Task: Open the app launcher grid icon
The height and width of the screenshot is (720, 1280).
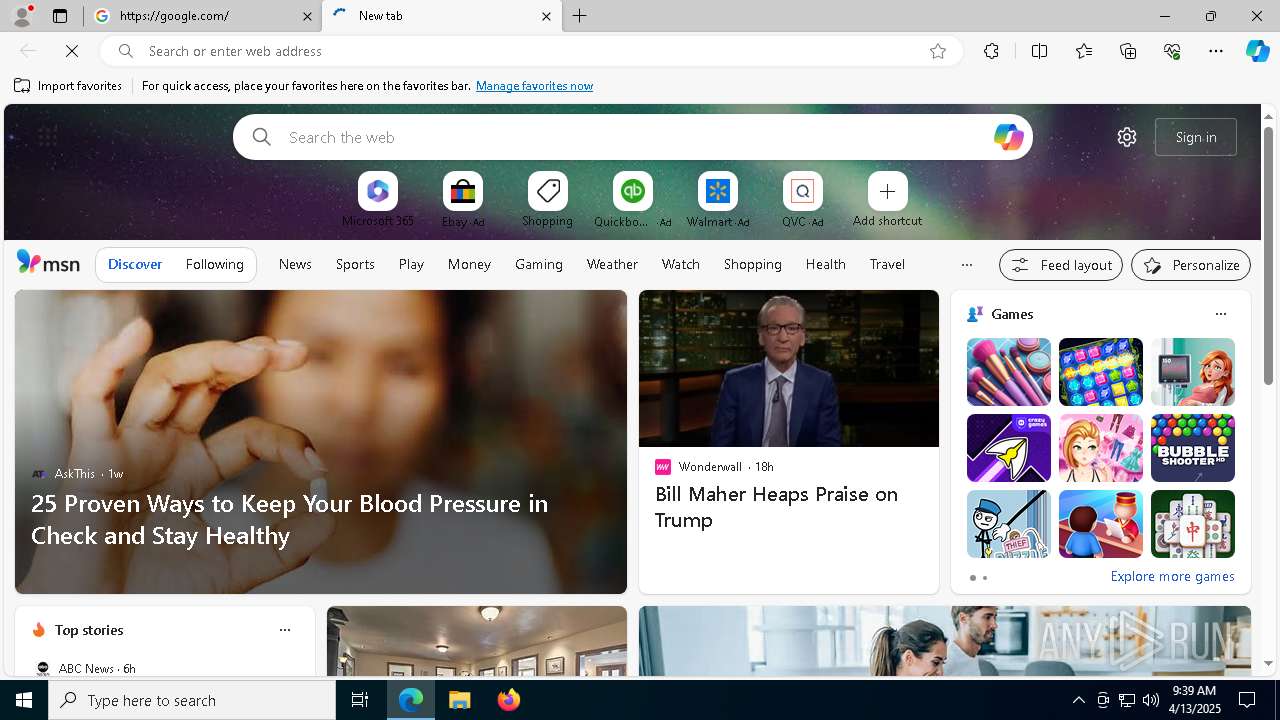Action: (x=47, y=136)
